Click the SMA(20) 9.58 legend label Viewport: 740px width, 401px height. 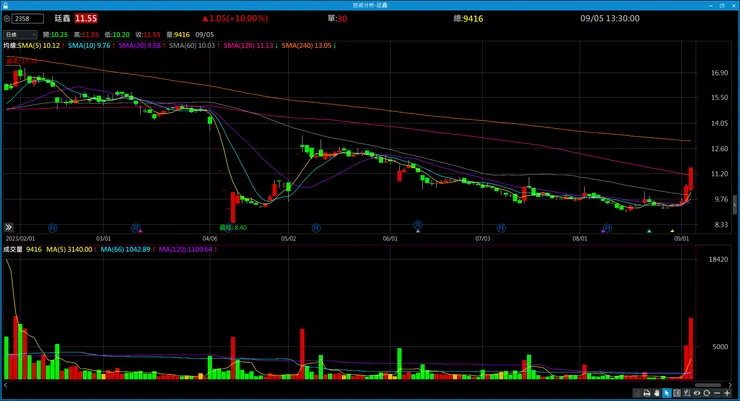tap(142, 46)
